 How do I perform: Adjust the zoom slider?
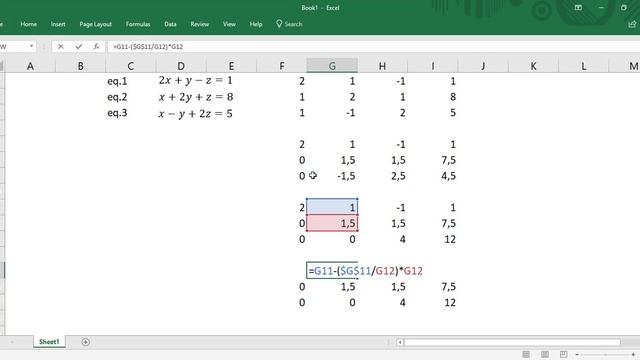pyautogui.click(x=605, y=354)
